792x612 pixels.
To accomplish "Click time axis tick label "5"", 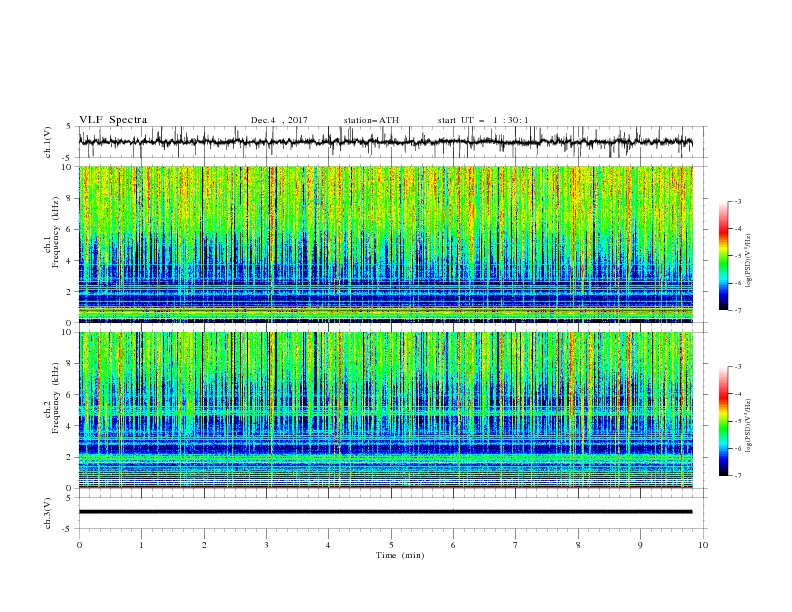I will (x=391, y=545).
